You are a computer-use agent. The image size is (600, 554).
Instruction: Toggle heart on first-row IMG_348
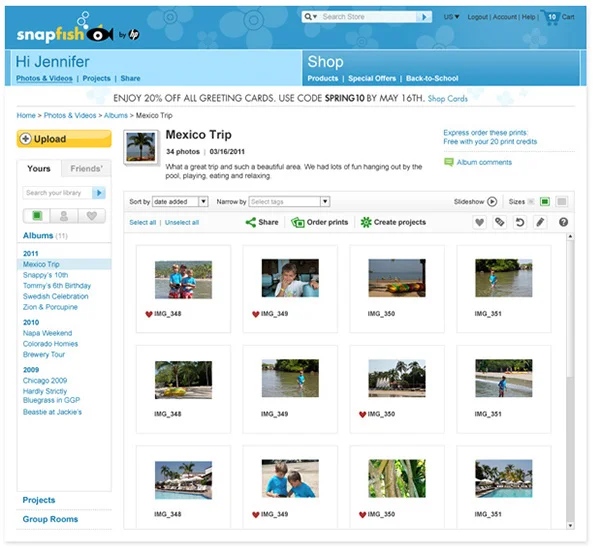(149, 314)
